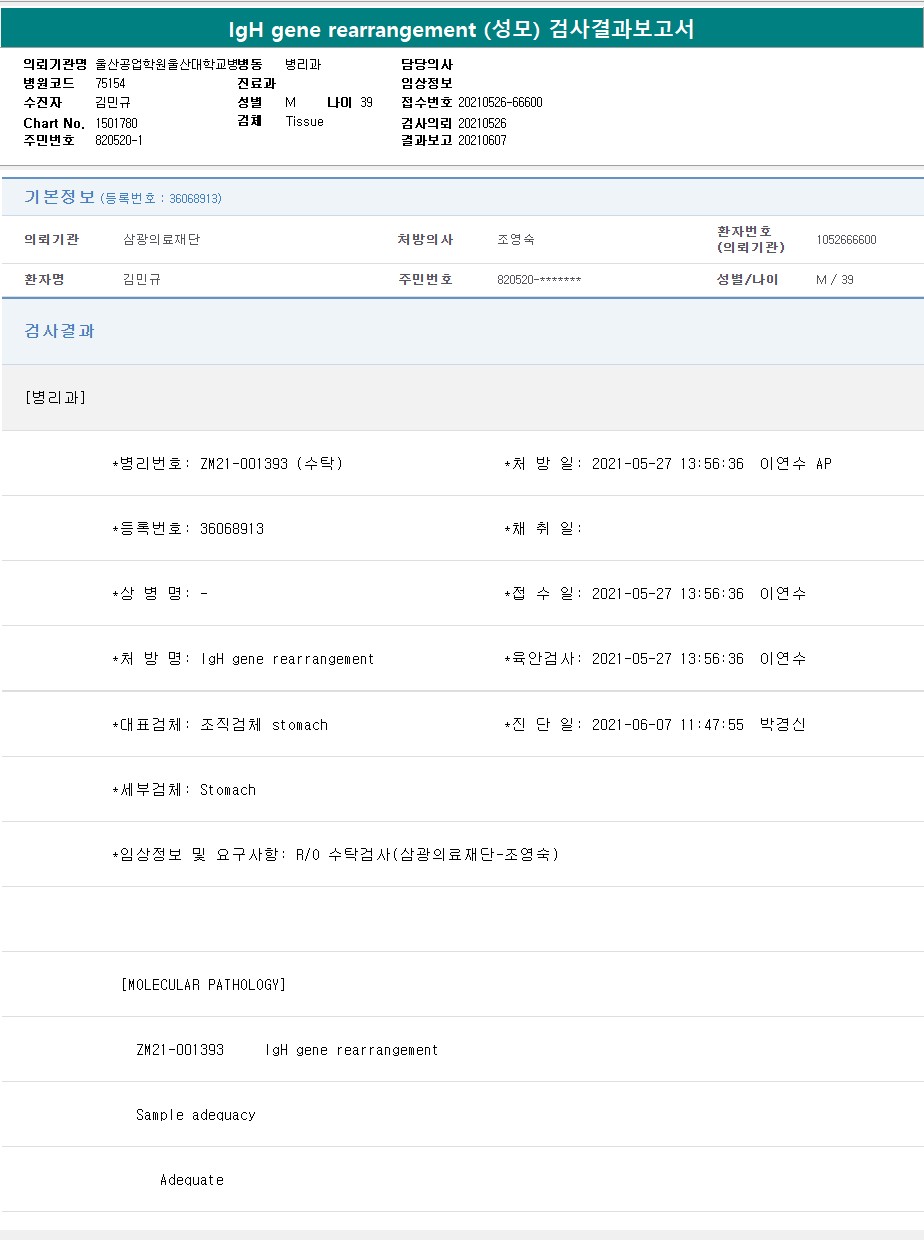Click the 병원코드 value 75154
The height and width of the screenshot is (1240, 924).
point(110,84)
